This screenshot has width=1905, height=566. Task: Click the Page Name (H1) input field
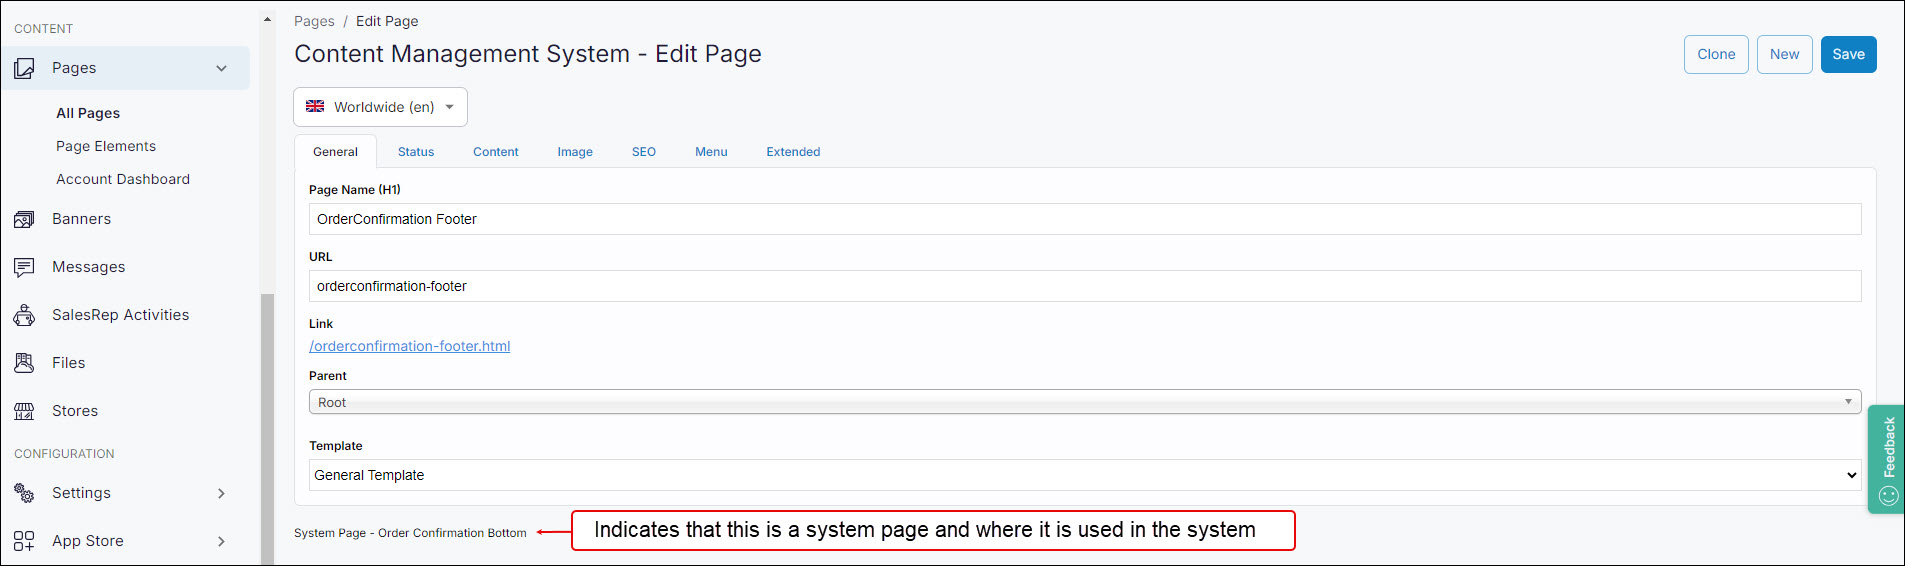(x=1084, y=219)
